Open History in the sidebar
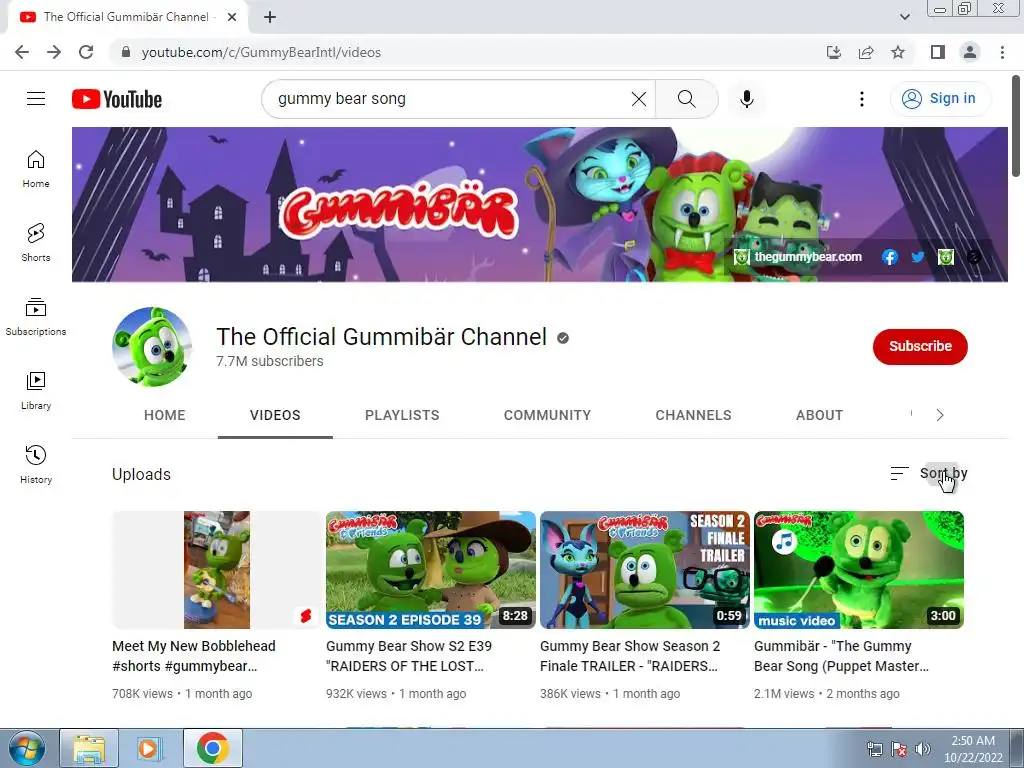 click(36, 464)
